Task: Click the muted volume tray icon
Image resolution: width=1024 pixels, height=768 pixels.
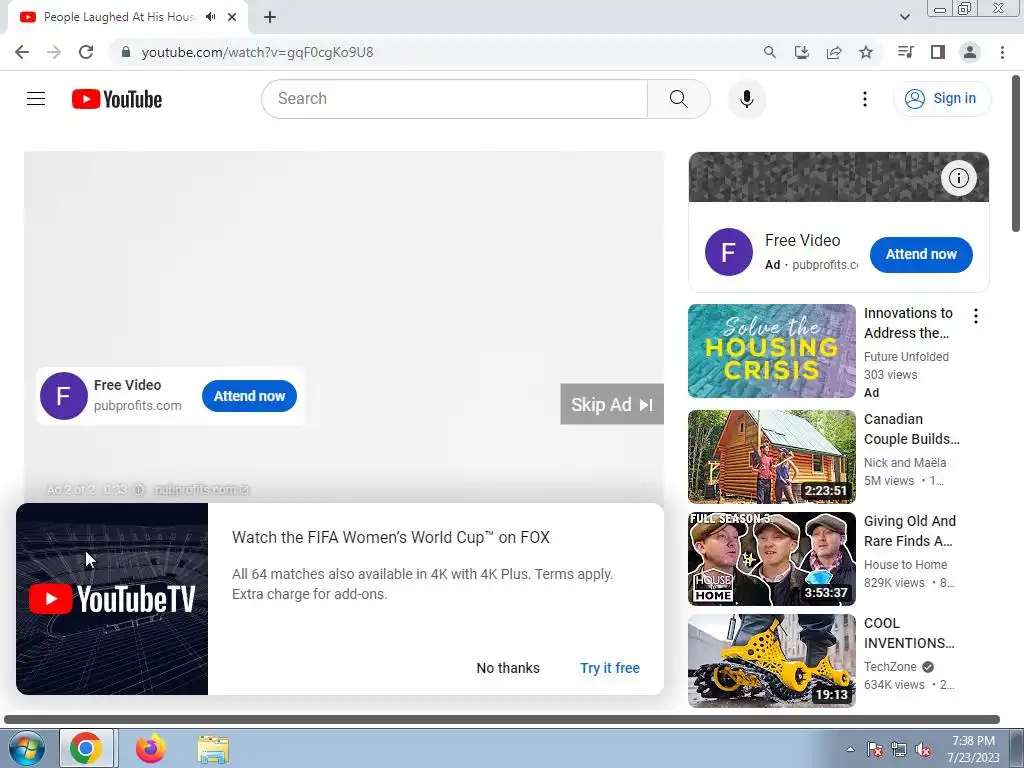Action: [x=923, y=750]
